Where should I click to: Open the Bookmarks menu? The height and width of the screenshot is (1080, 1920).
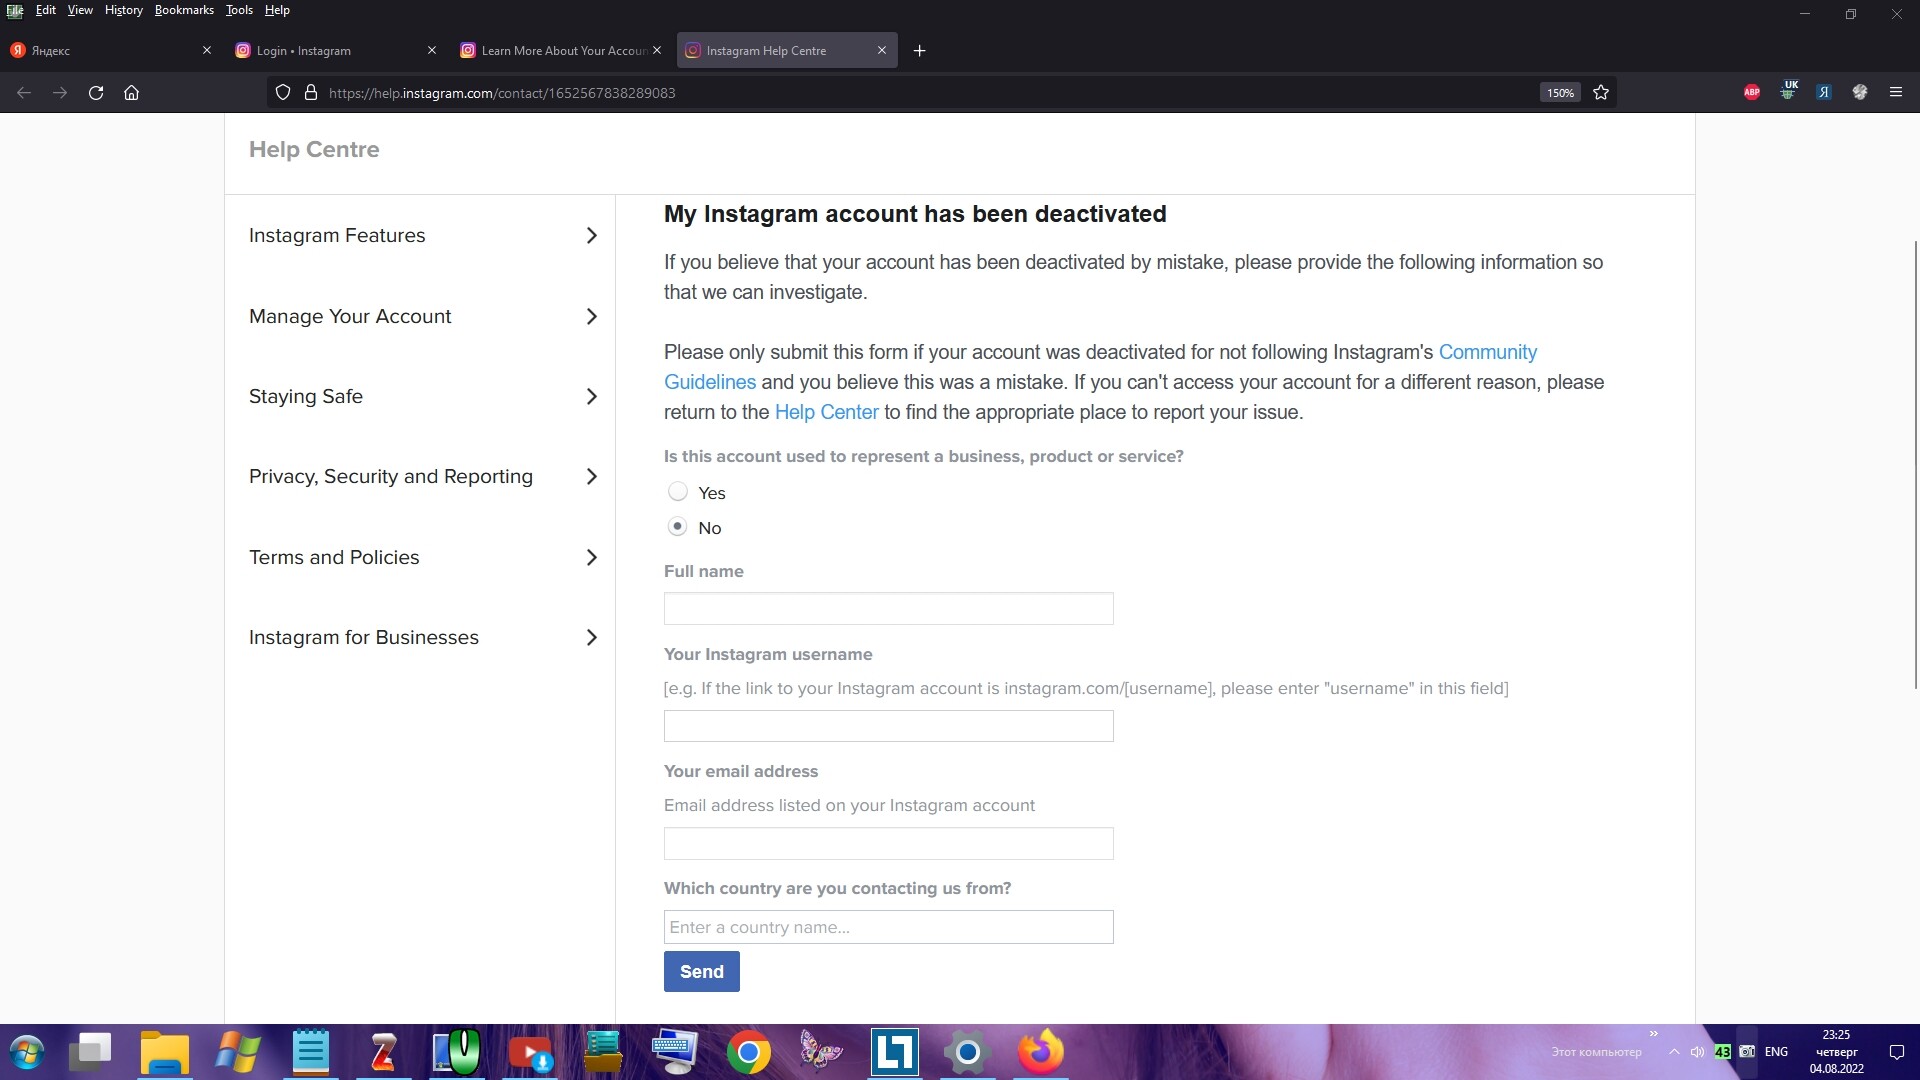tap(184, 10)
